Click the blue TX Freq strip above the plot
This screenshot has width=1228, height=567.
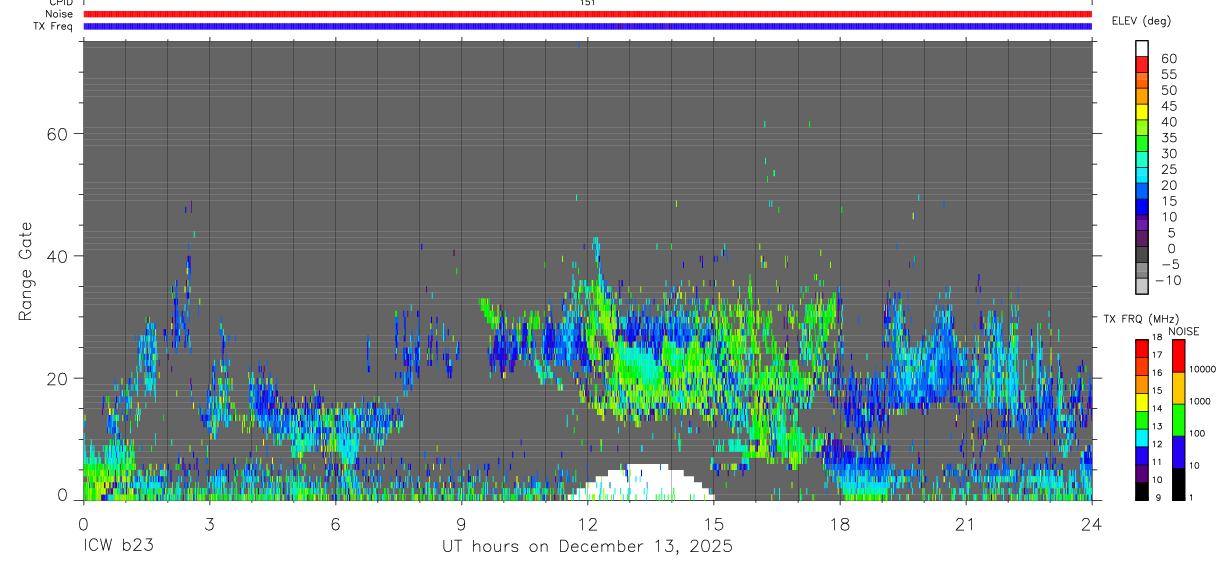point(587,26)
